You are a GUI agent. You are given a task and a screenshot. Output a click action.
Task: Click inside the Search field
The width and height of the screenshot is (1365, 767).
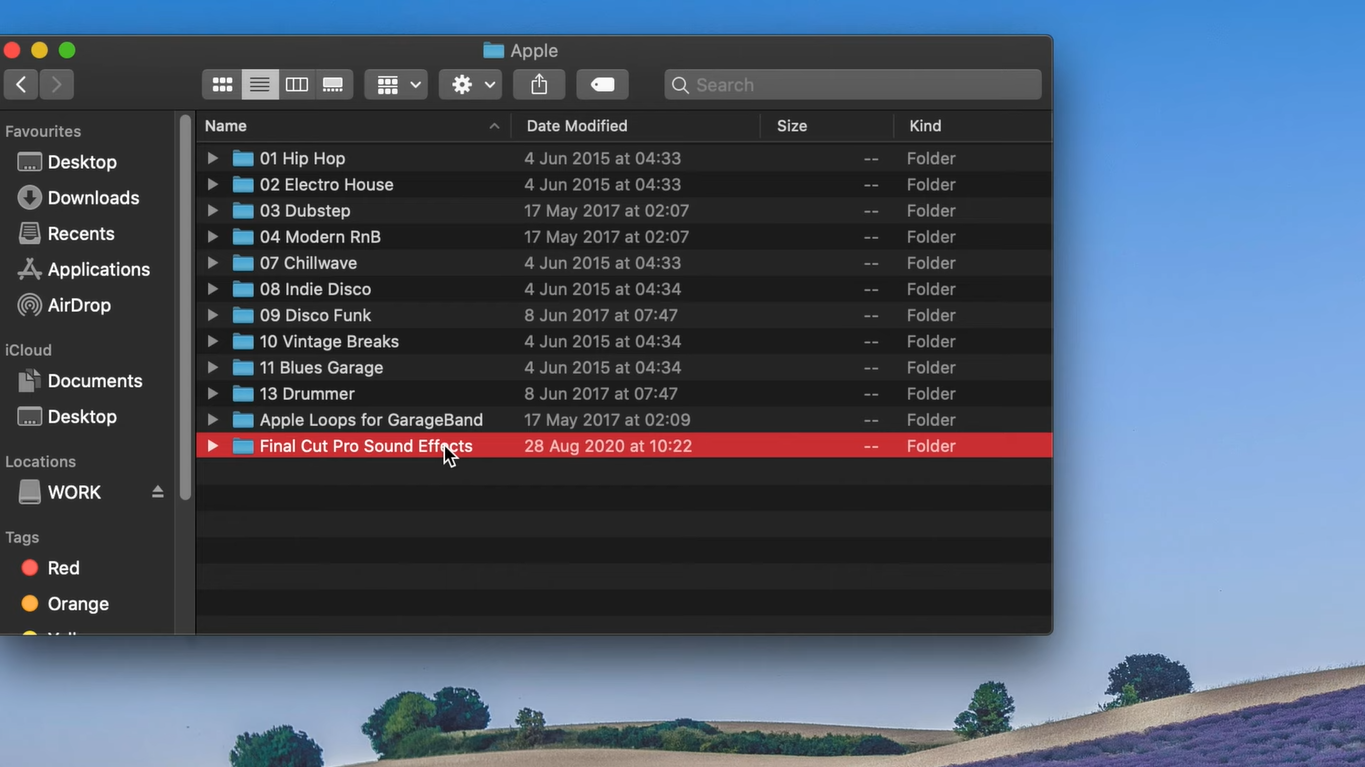pyautogui.click(x=852, y=85)
